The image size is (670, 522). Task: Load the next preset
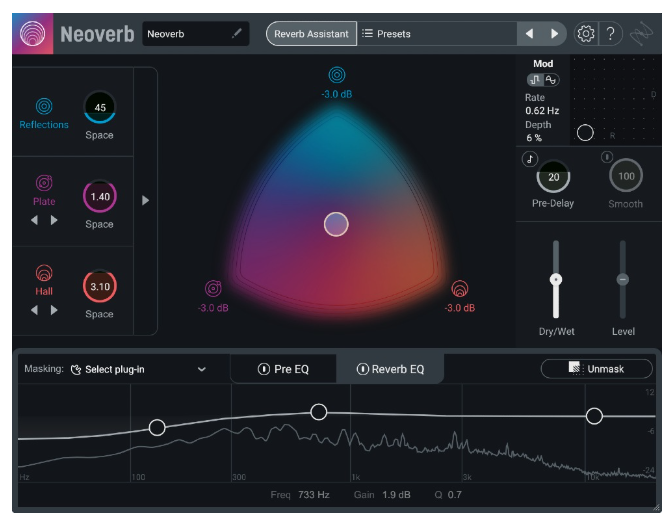point(554,33)
